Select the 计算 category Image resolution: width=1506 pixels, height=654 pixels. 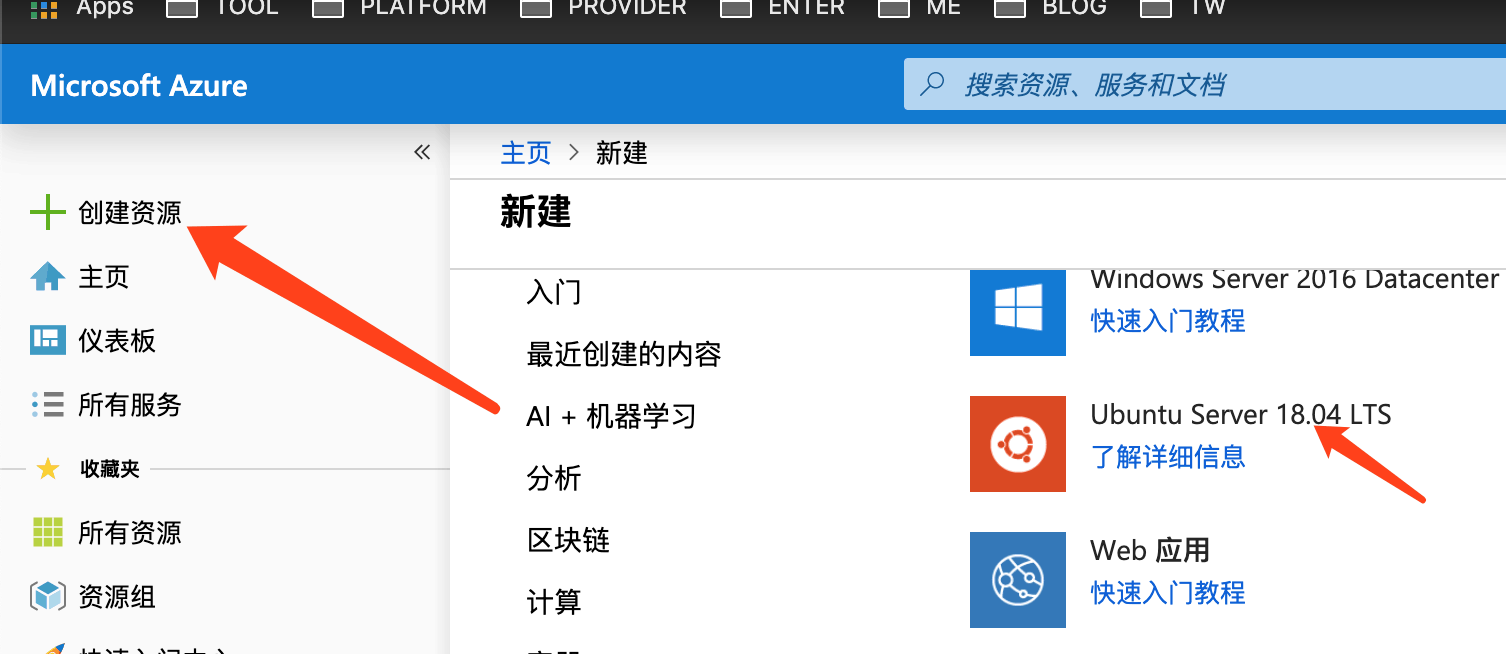(x=554, y=602)
